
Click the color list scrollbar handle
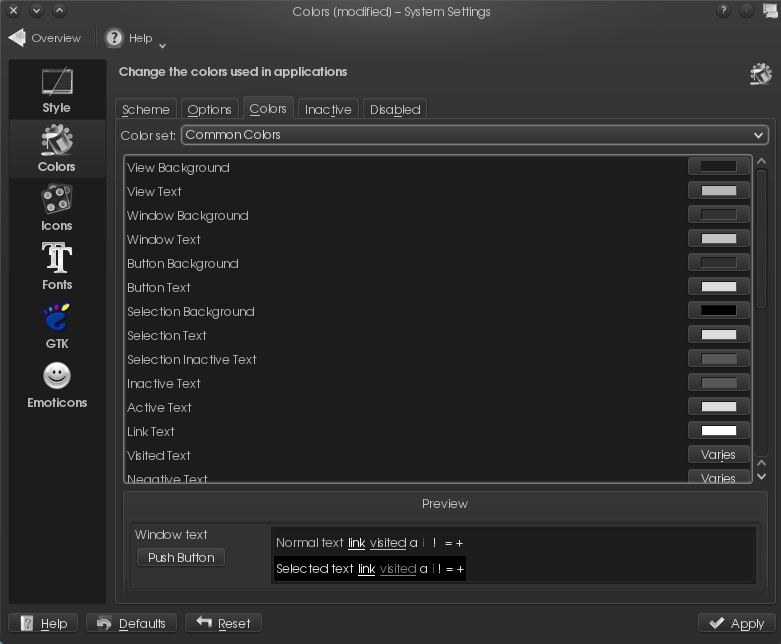tap(761, 239)
